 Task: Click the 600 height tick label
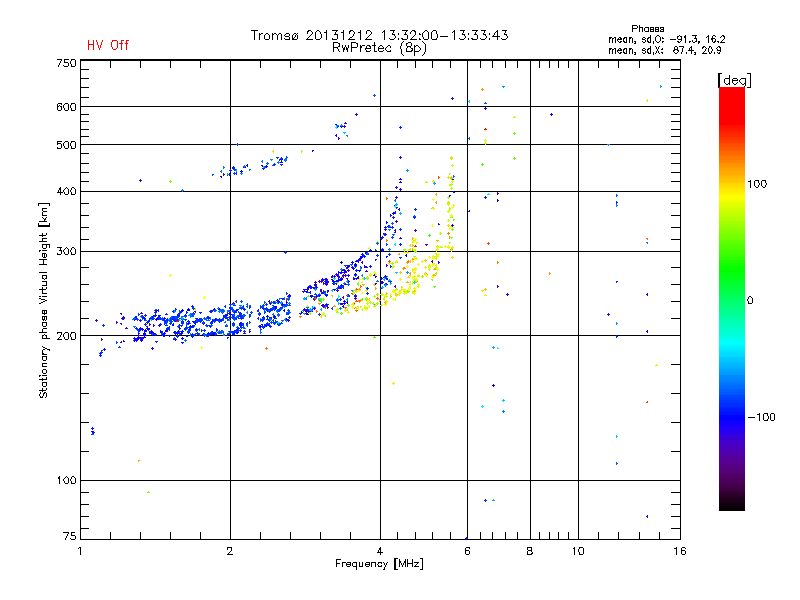click(x=66, y=107)
